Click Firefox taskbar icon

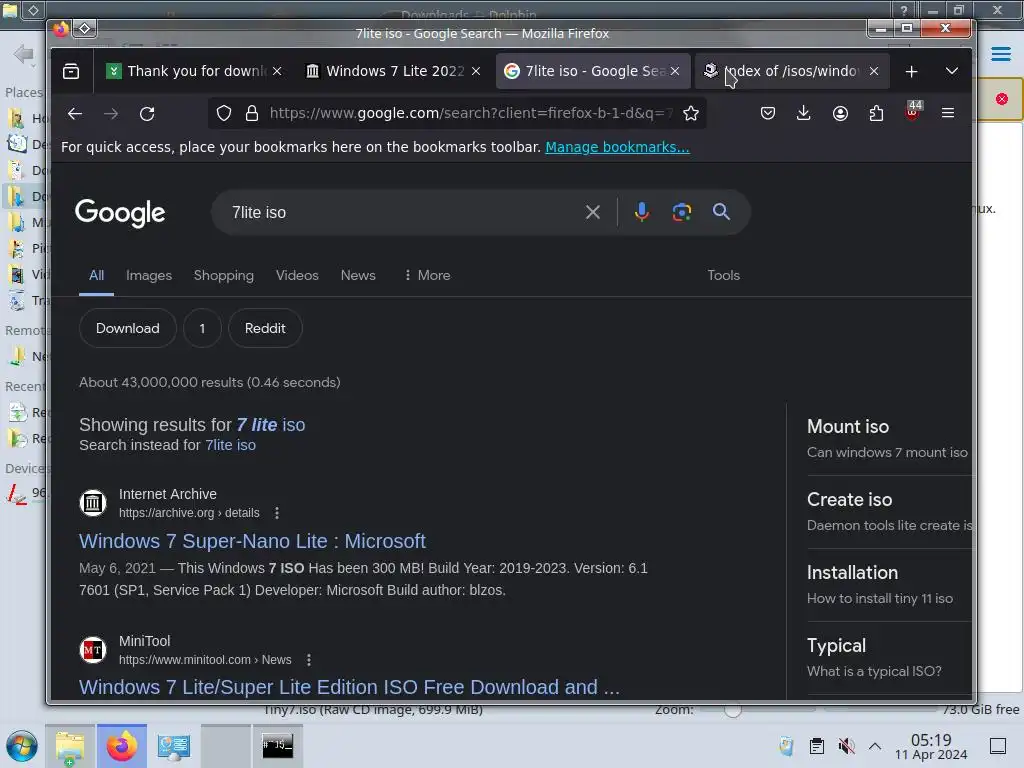pos(121,746)
